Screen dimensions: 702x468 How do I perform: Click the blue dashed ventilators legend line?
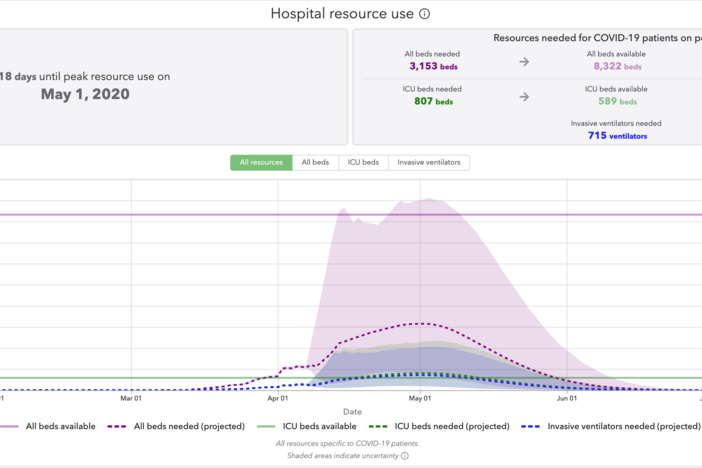tap(531, 427)
